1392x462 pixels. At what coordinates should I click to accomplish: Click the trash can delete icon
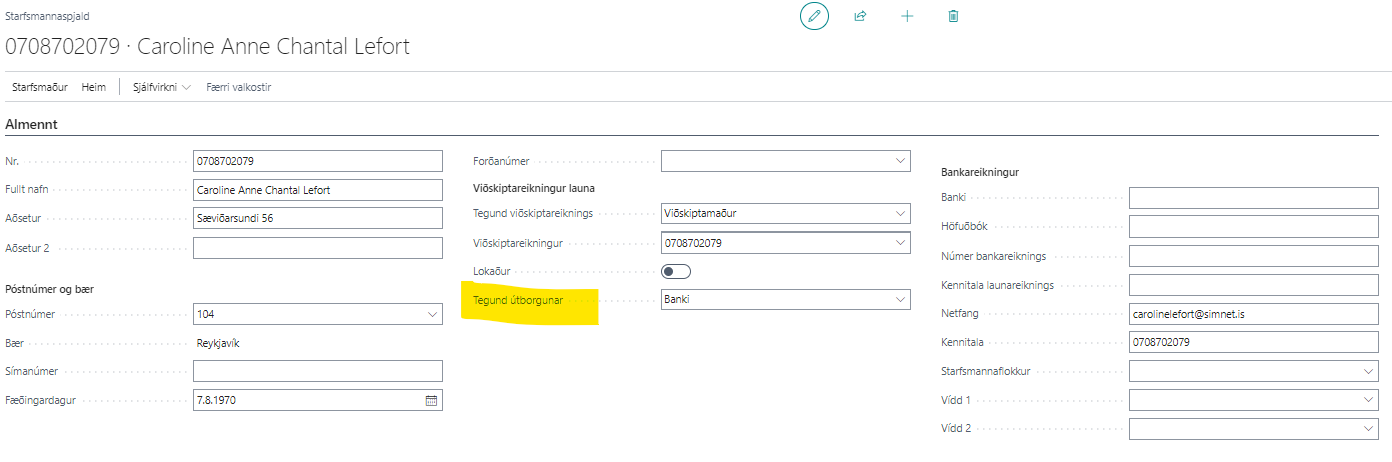coord(953,16)
